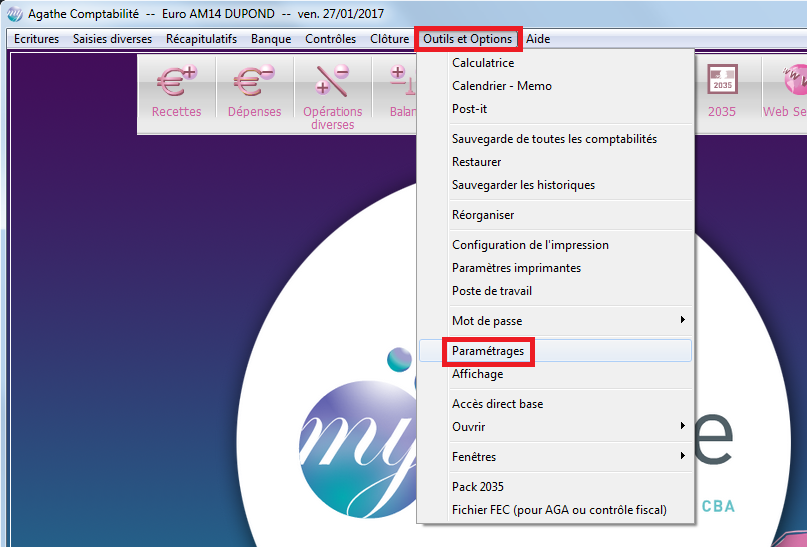Choose Sauvegarder les historiques
The image size is (807, 547).
555,185
